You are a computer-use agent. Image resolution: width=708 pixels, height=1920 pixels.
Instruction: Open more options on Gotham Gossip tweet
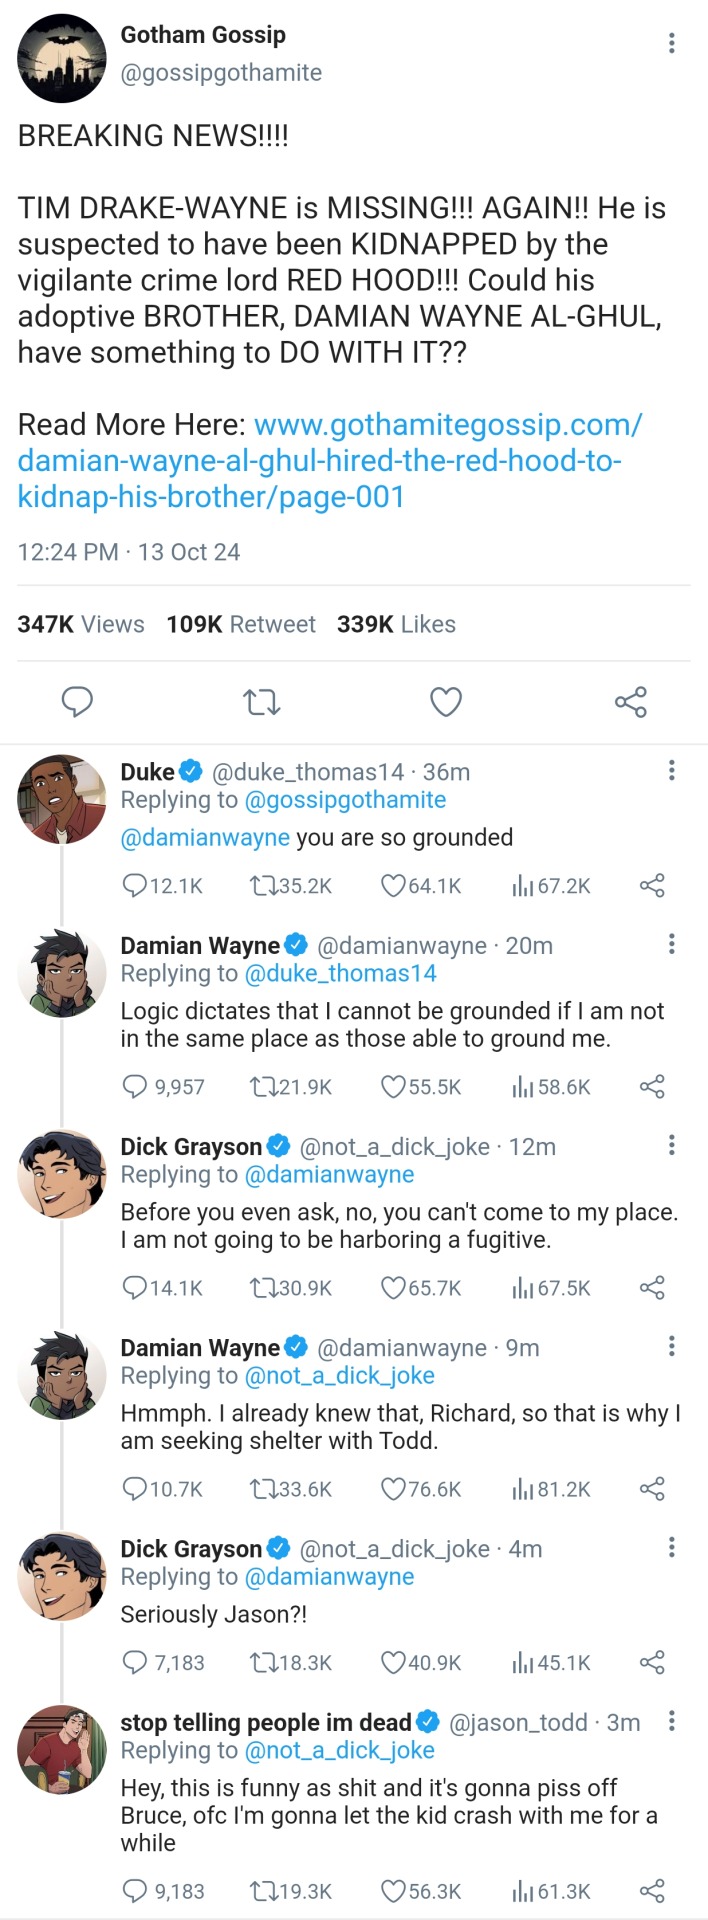[671, 43]
